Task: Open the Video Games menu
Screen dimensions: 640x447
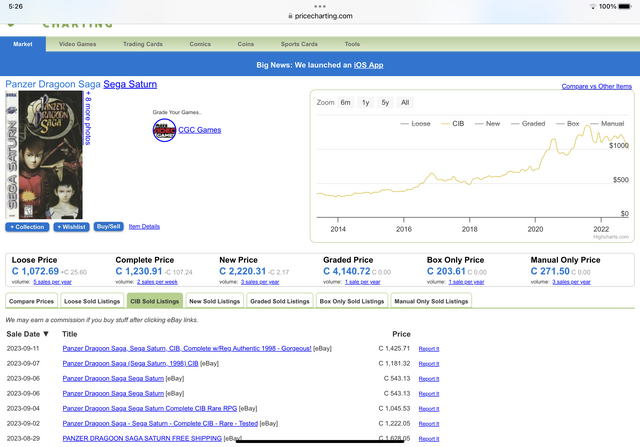Action: point(78,44)
